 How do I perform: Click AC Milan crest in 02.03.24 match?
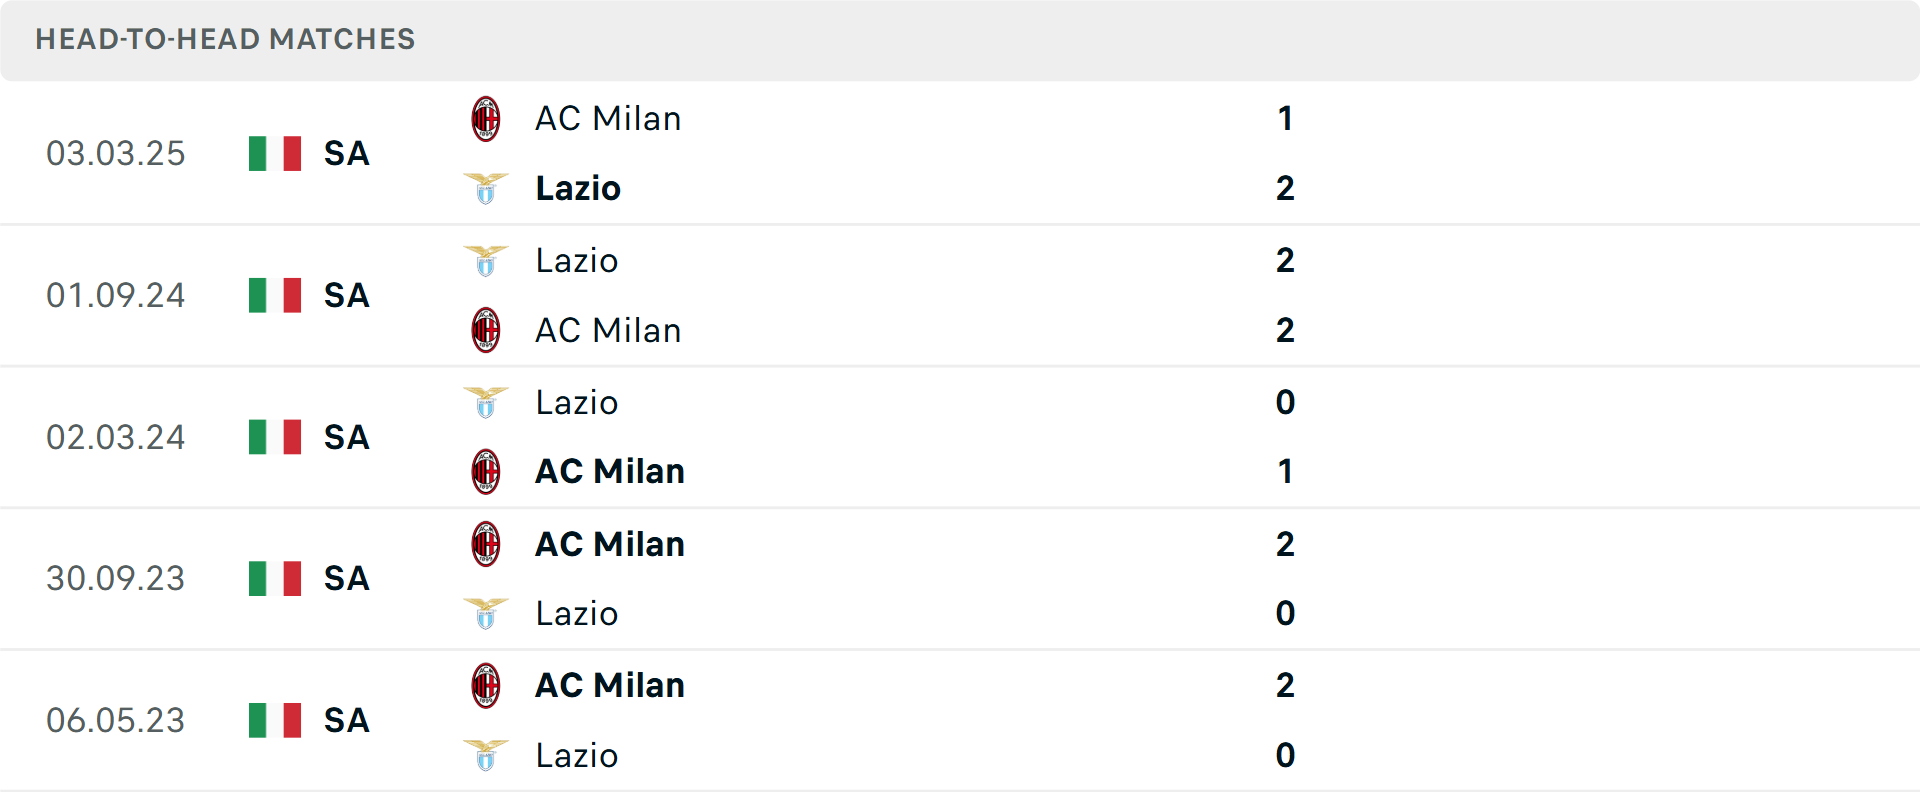486,472
